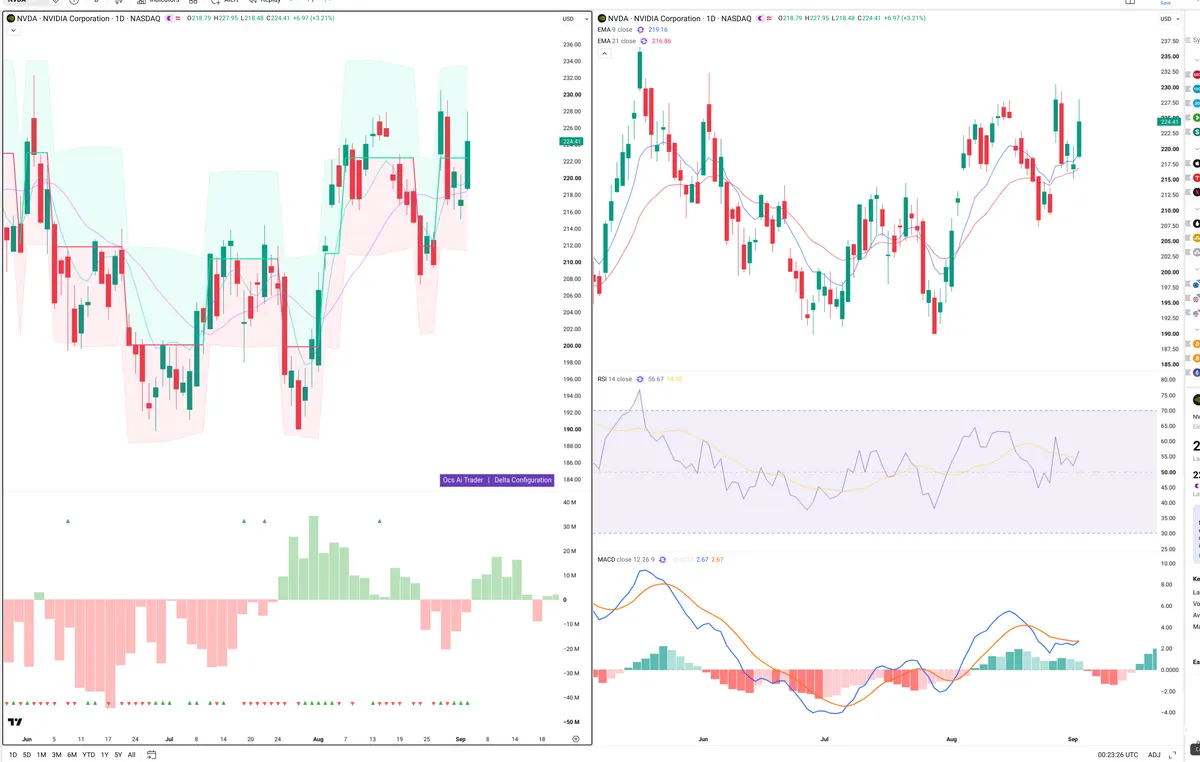Click the EMA 9 refresh icon

(641, 30)
